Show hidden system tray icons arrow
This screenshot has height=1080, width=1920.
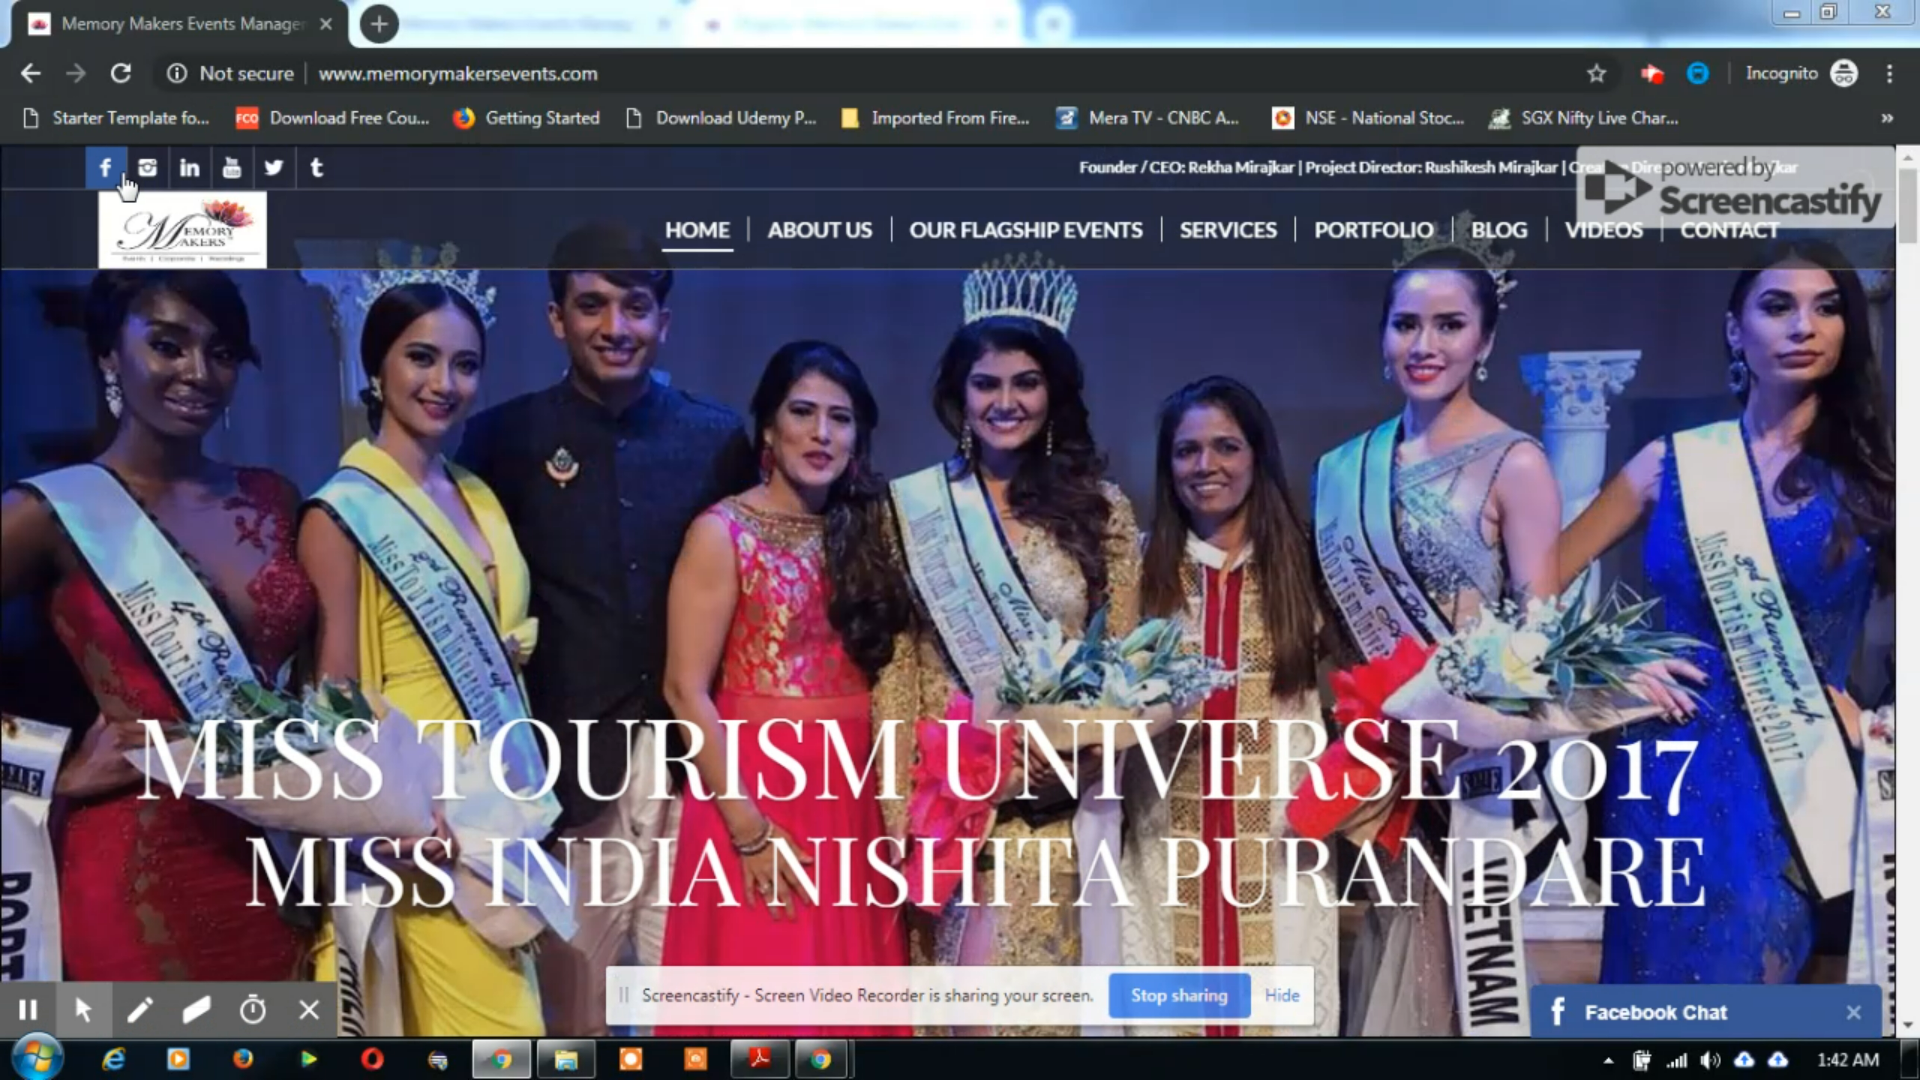pyautogui.click(x=1608, y=1060)
